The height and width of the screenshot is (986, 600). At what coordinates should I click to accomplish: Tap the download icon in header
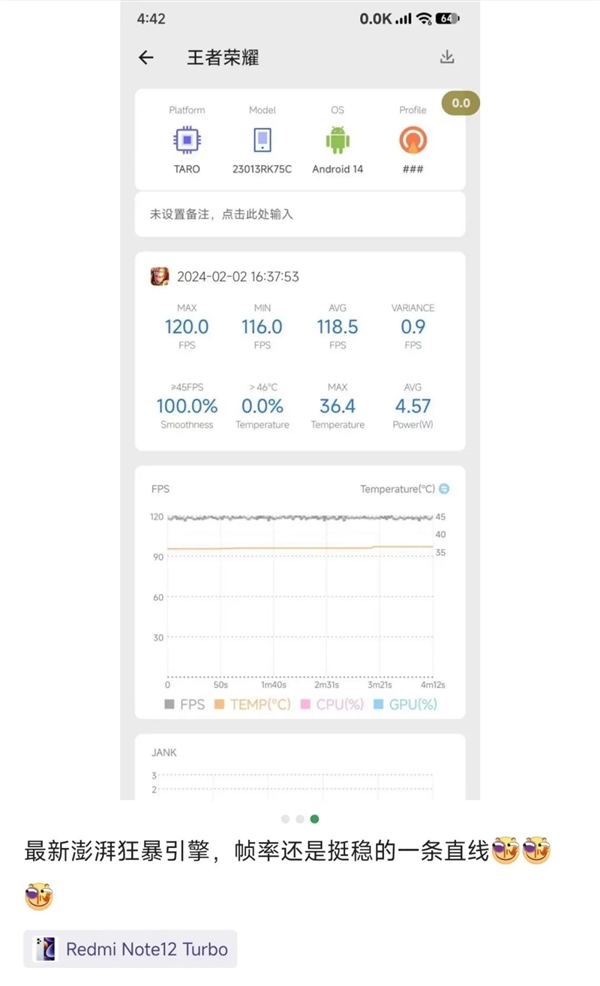point(447,57)
